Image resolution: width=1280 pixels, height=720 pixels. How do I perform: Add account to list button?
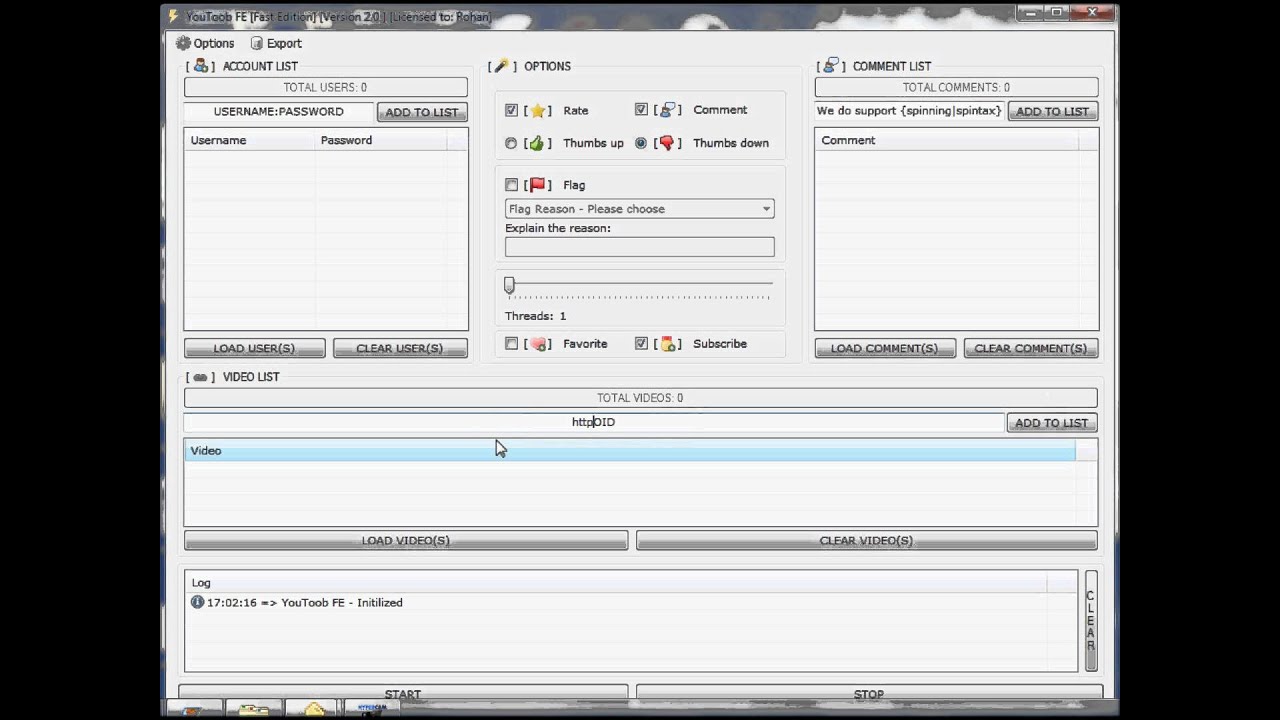(x=422, y=112)
